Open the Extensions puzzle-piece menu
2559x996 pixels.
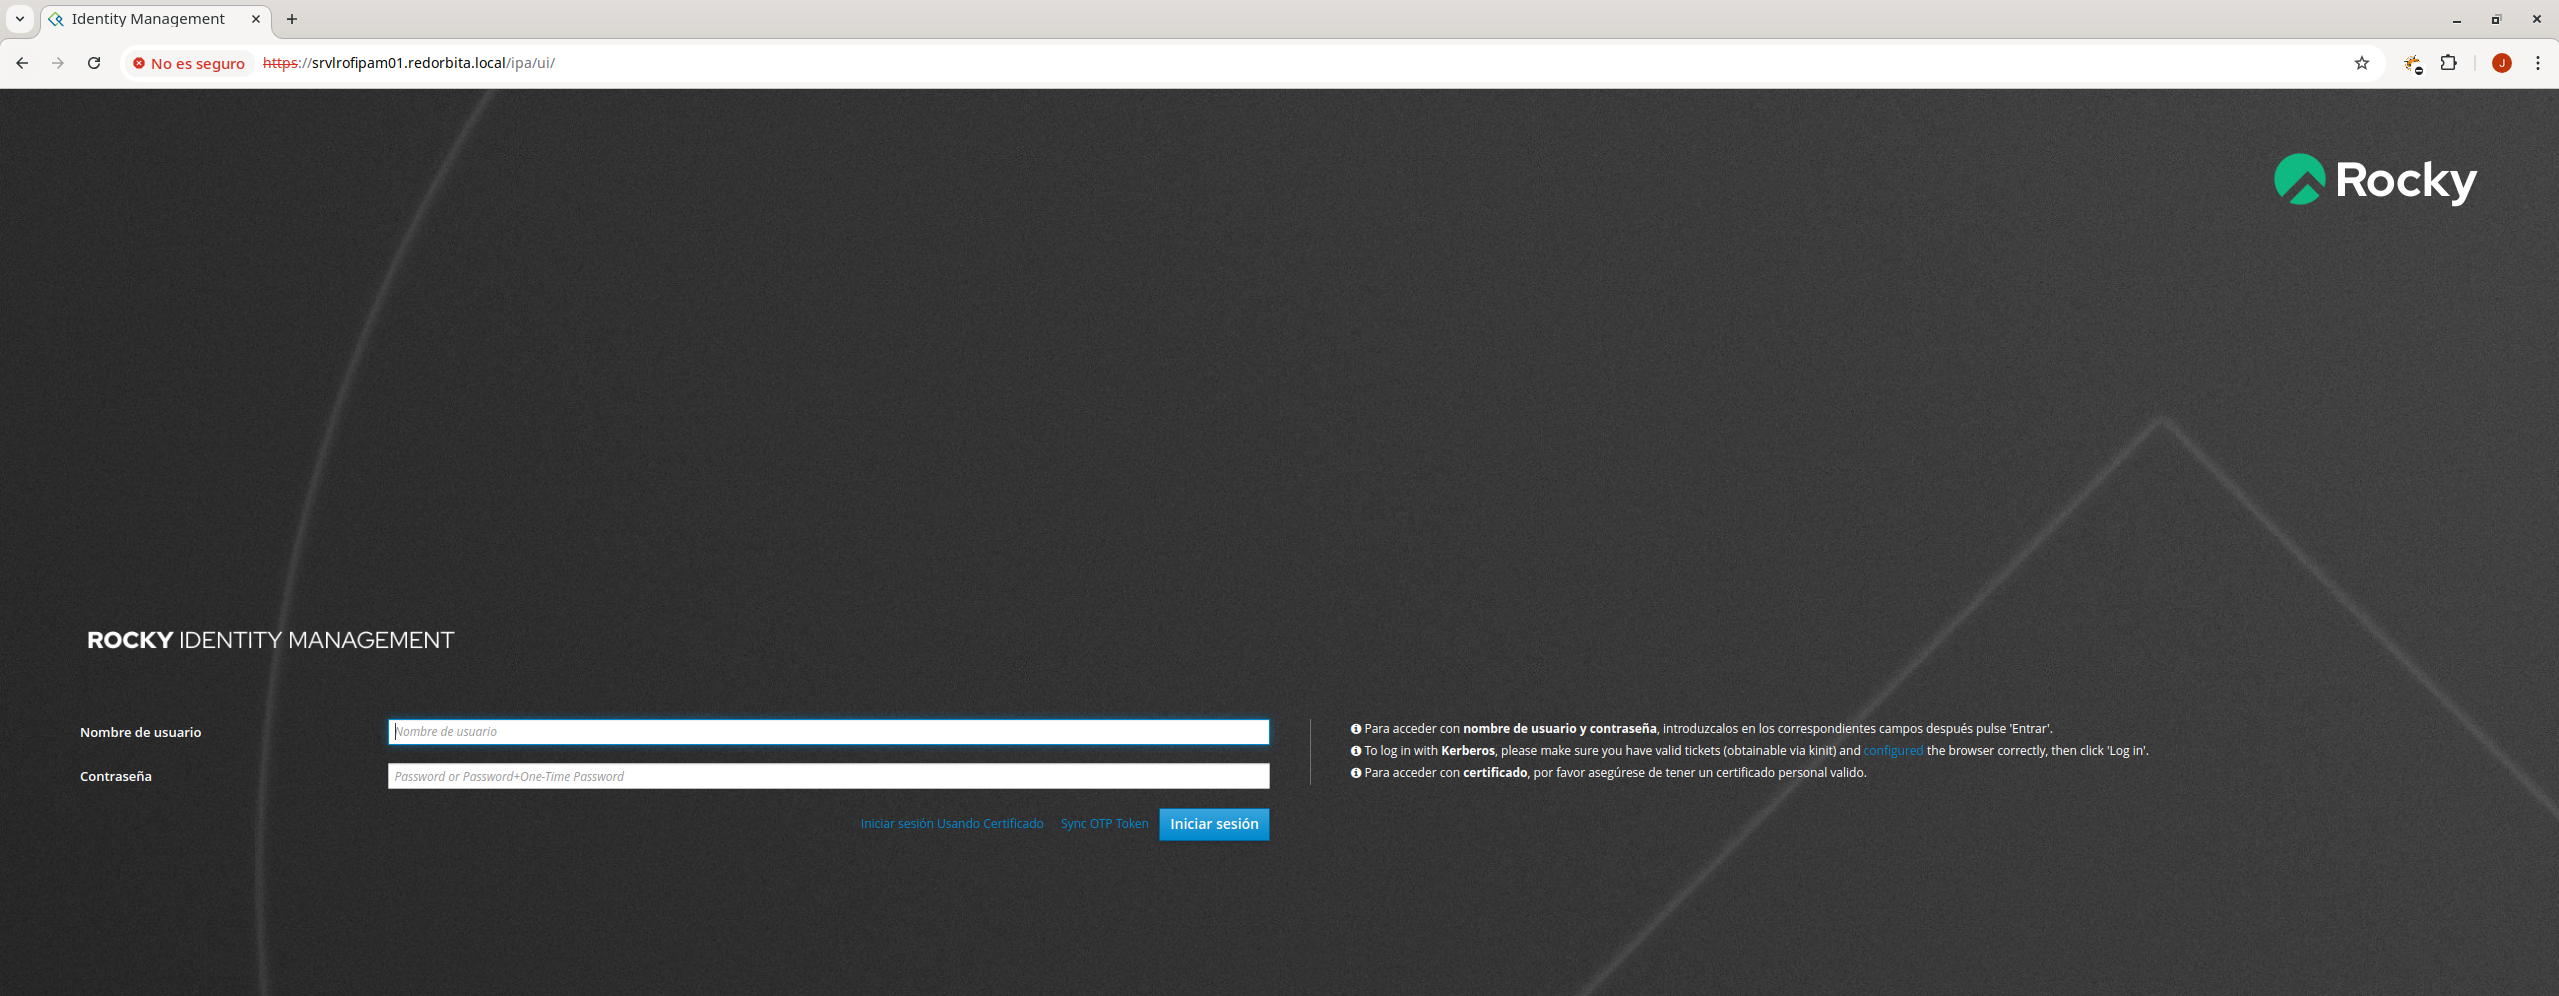coord(2448,63)
